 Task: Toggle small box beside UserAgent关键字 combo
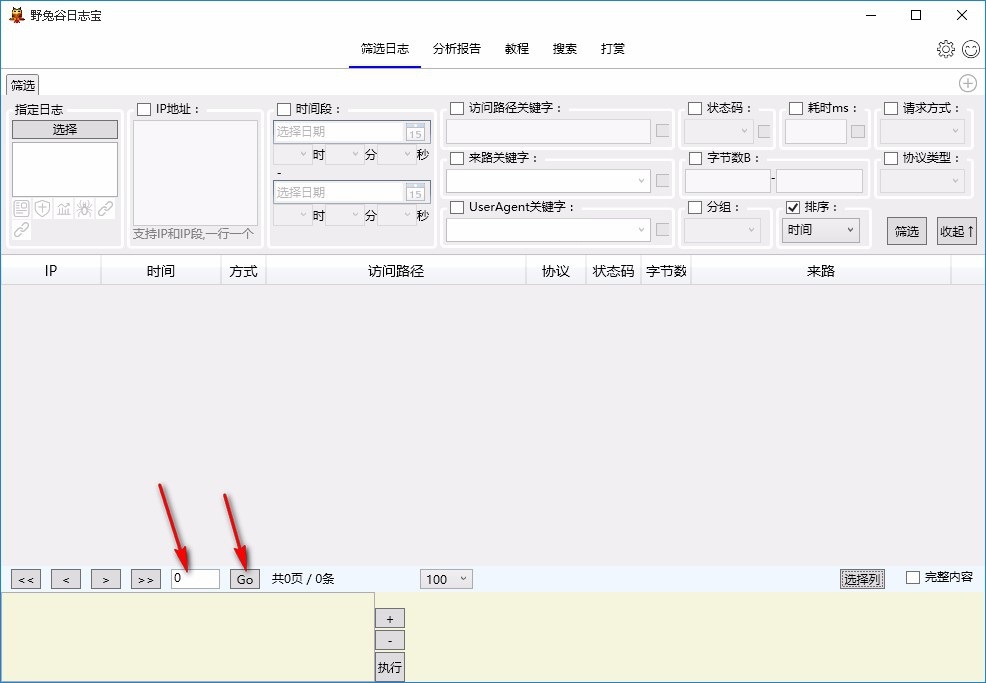662,230
